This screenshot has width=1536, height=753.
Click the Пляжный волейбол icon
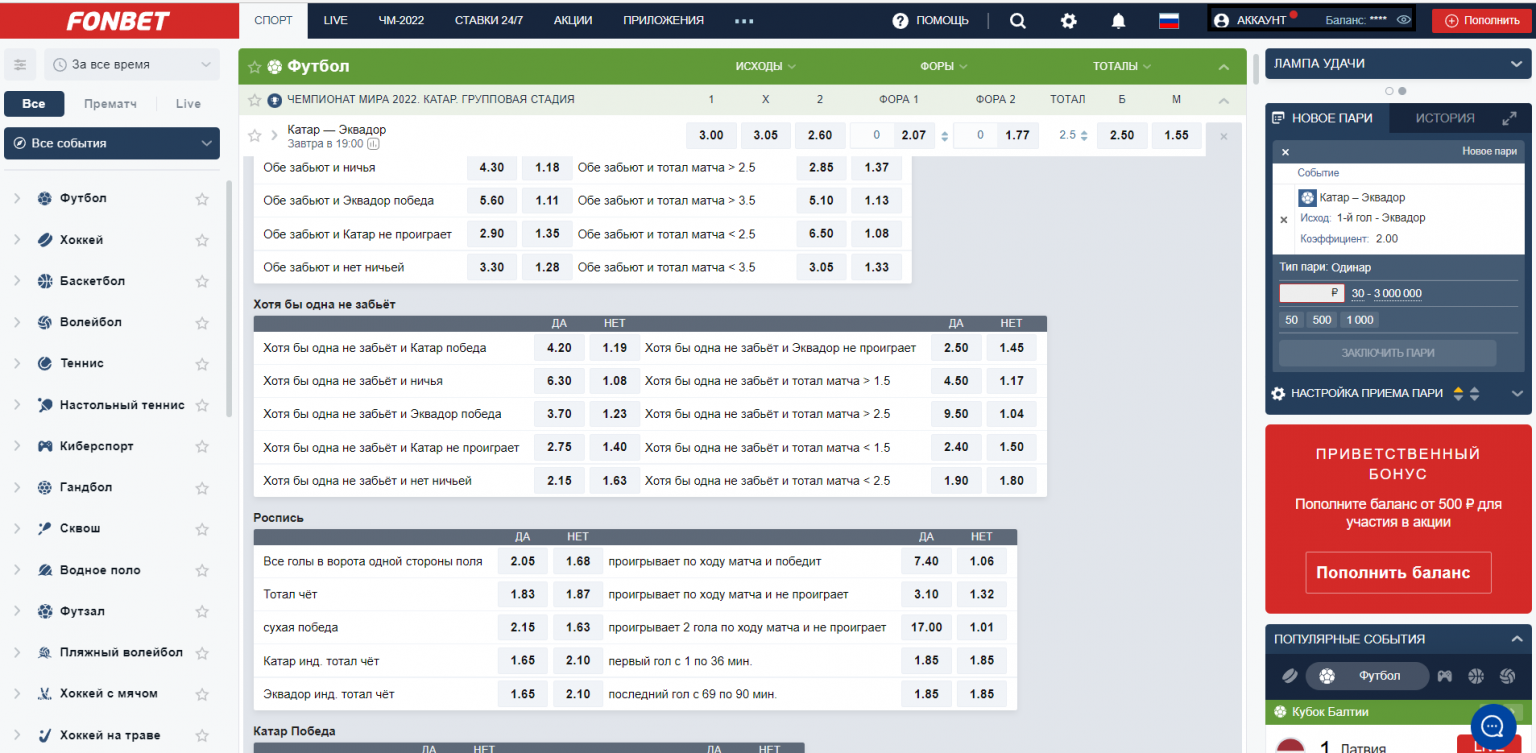coord(44,652)
